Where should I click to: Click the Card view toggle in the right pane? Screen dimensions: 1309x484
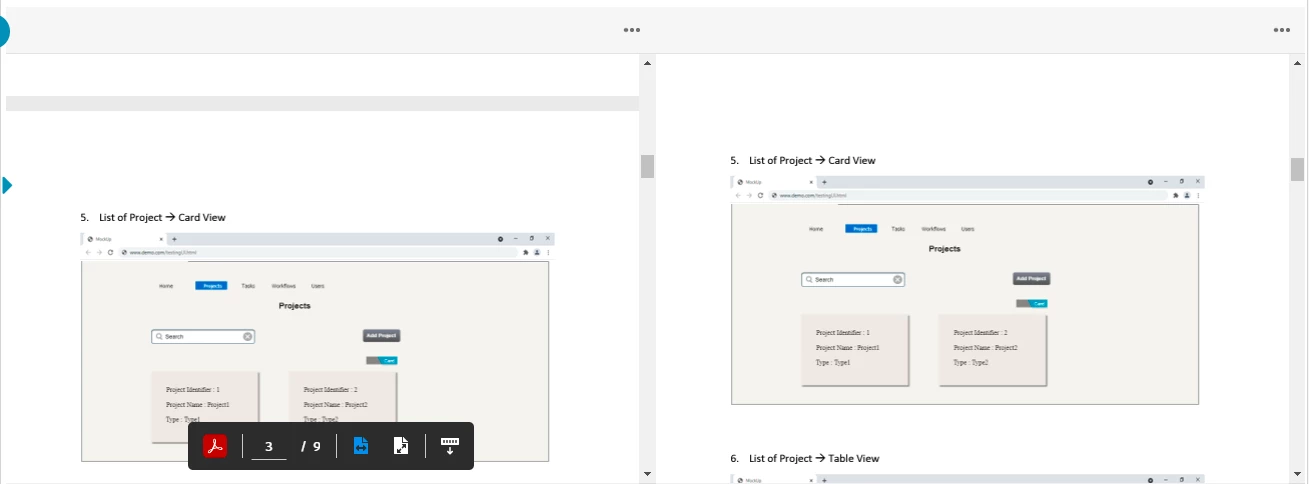point(1031,303)
